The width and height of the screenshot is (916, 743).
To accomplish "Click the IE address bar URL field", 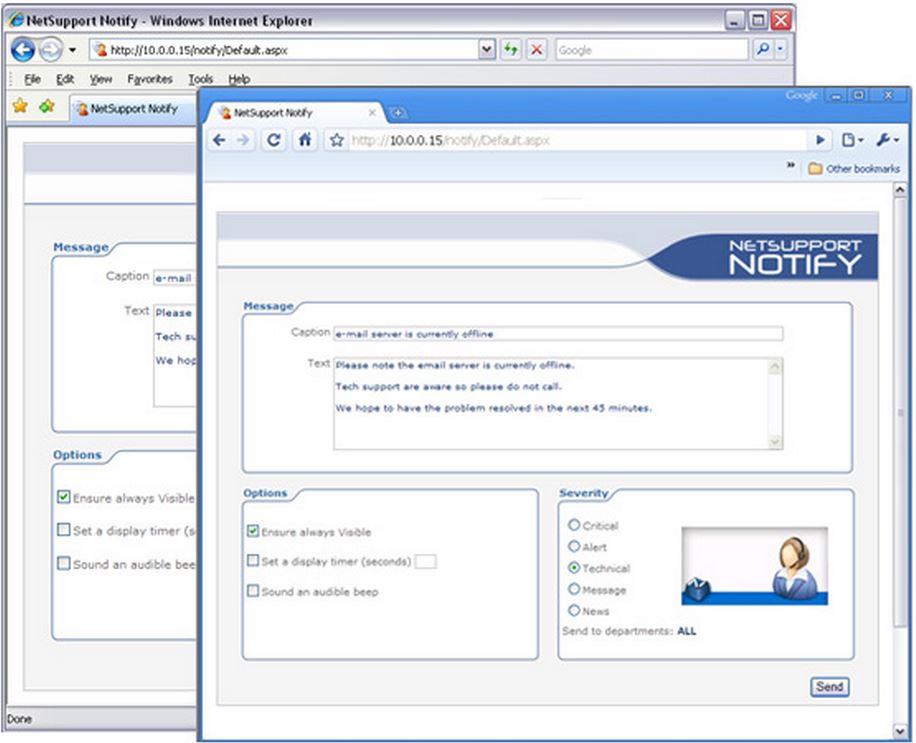I will (x=284, y=50).
